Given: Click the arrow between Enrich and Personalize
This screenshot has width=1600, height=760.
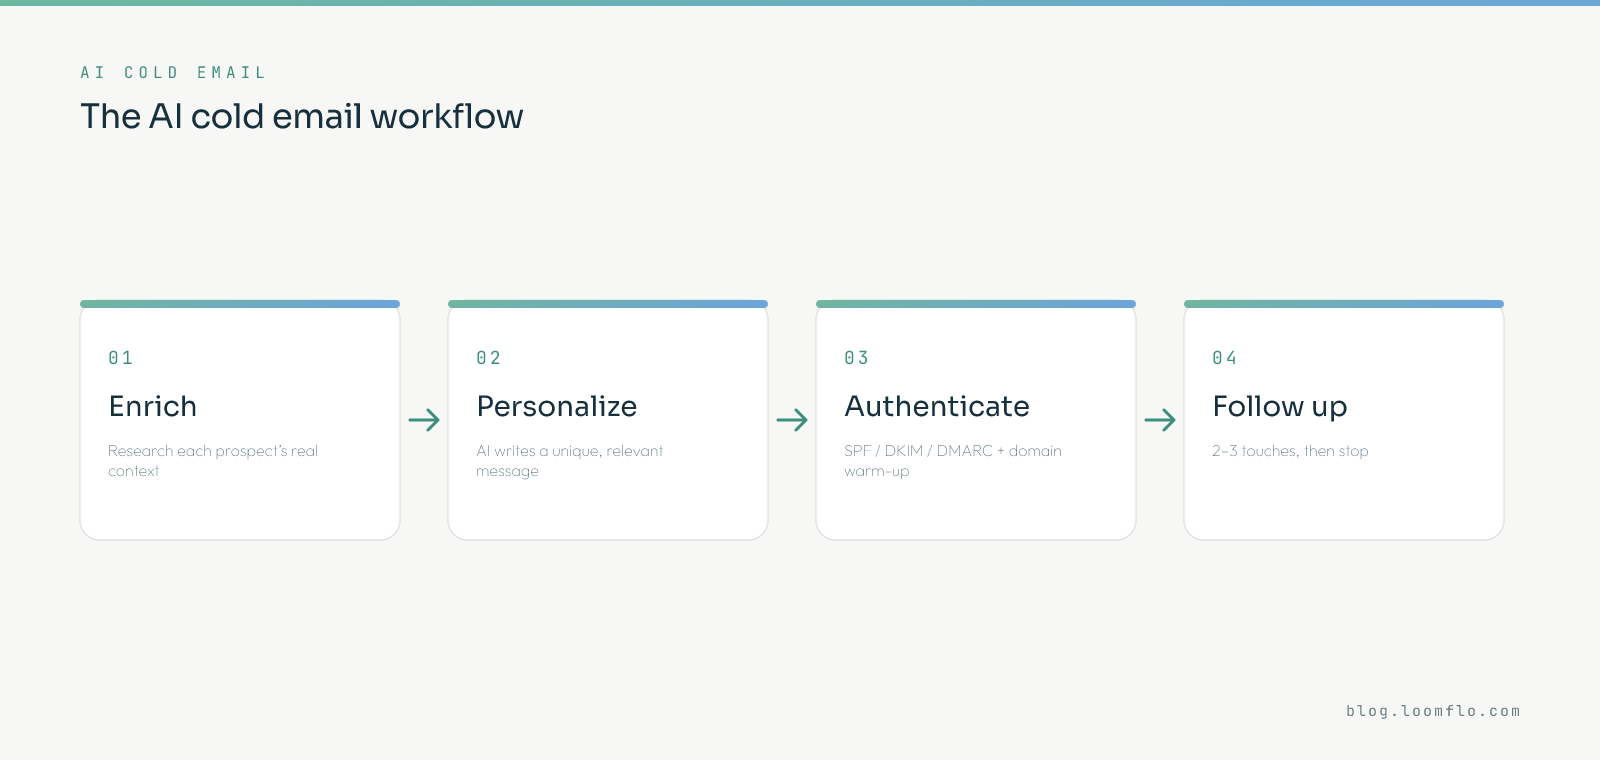Looking at the screenshot, I should coord(424,420).
